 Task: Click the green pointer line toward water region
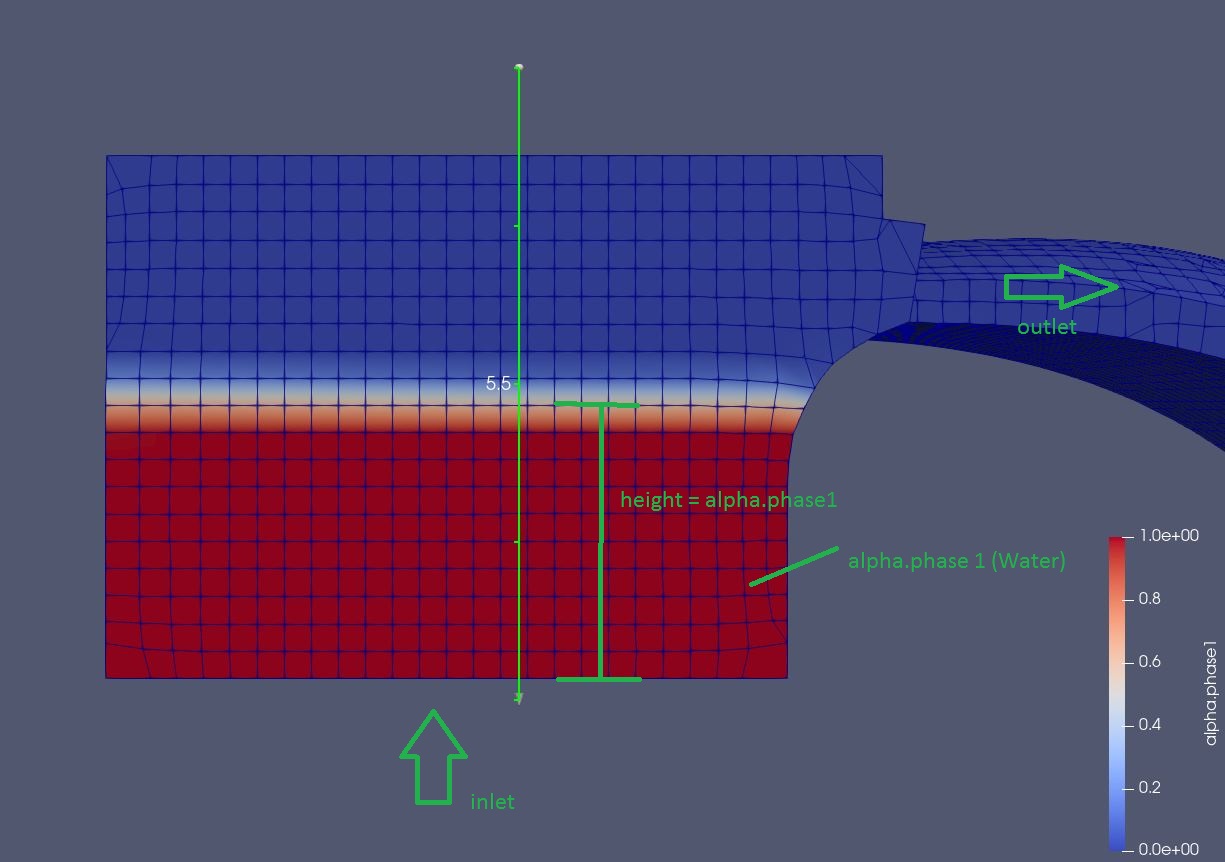pos(794,566)
